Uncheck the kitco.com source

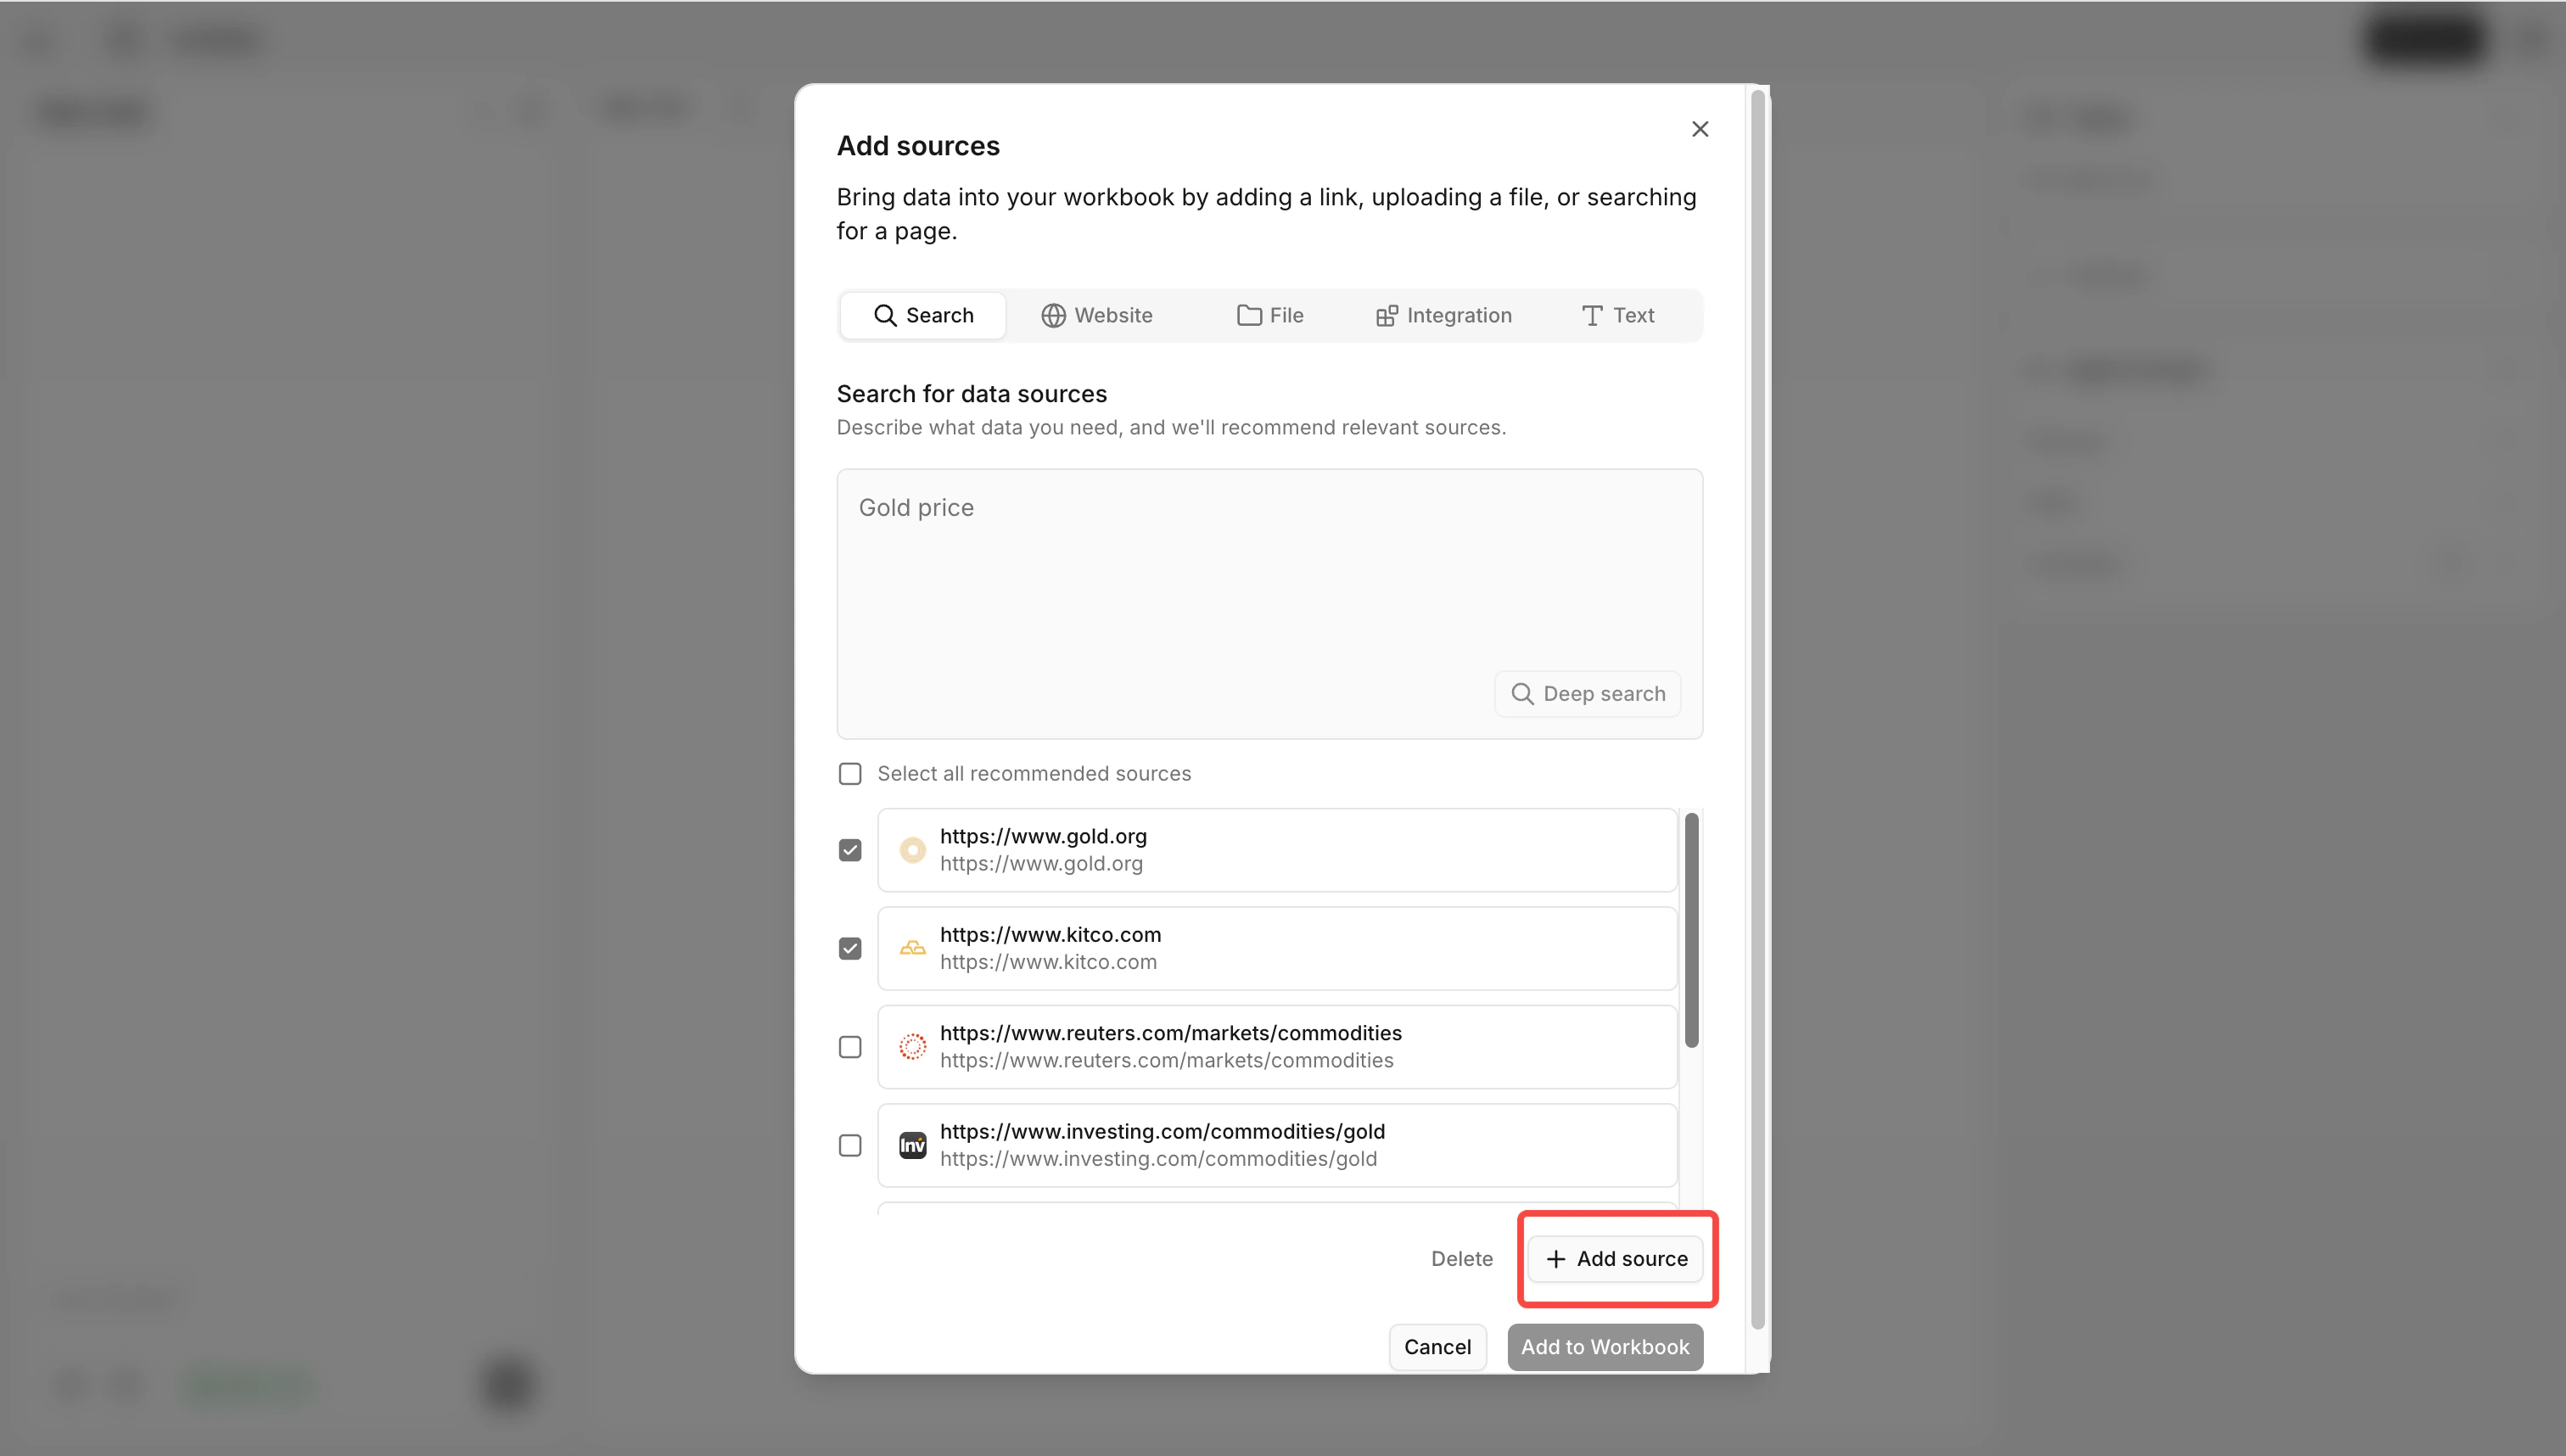pos(850,948)
